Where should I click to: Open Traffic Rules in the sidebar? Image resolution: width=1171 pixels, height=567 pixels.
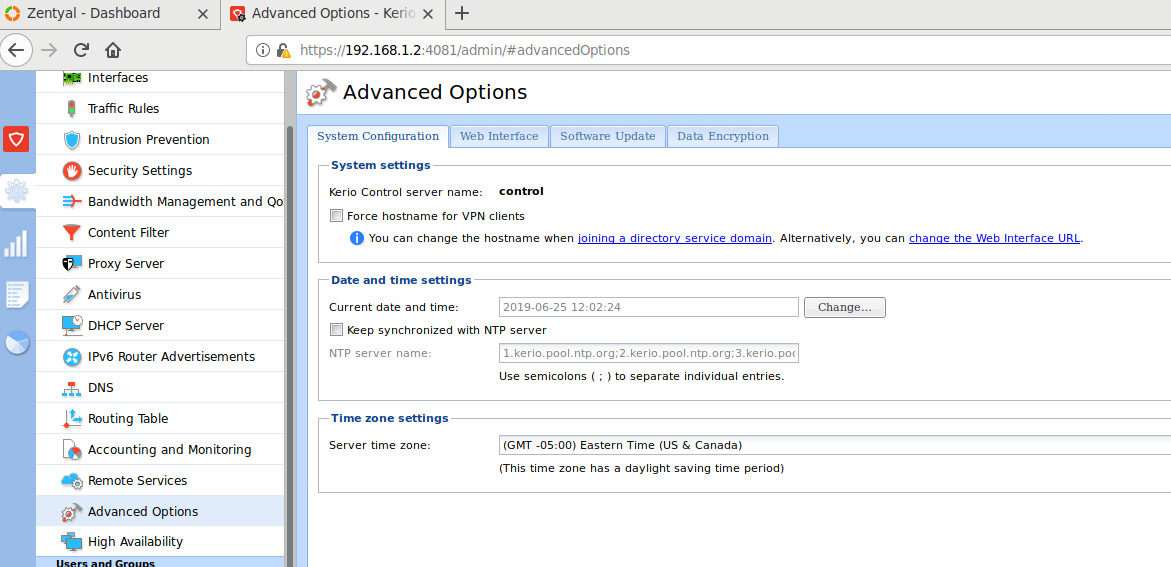coord(160,108)
